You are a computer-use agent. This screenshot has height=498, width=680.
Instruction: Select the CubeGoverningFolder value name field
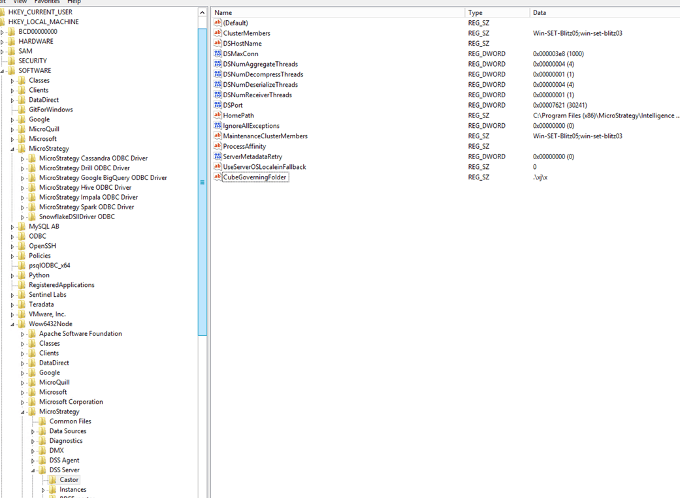point(254,177)
